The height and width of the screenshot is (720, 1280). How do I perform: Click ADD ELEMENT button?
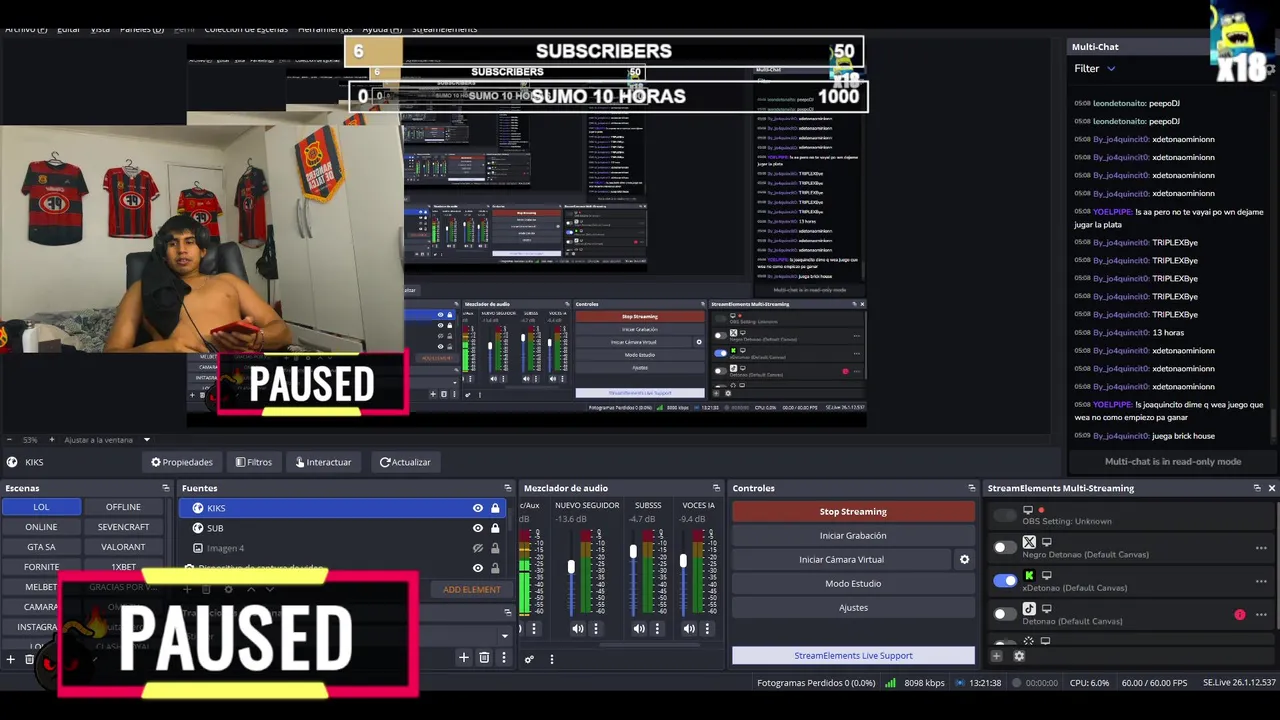(x=471, y=590)
